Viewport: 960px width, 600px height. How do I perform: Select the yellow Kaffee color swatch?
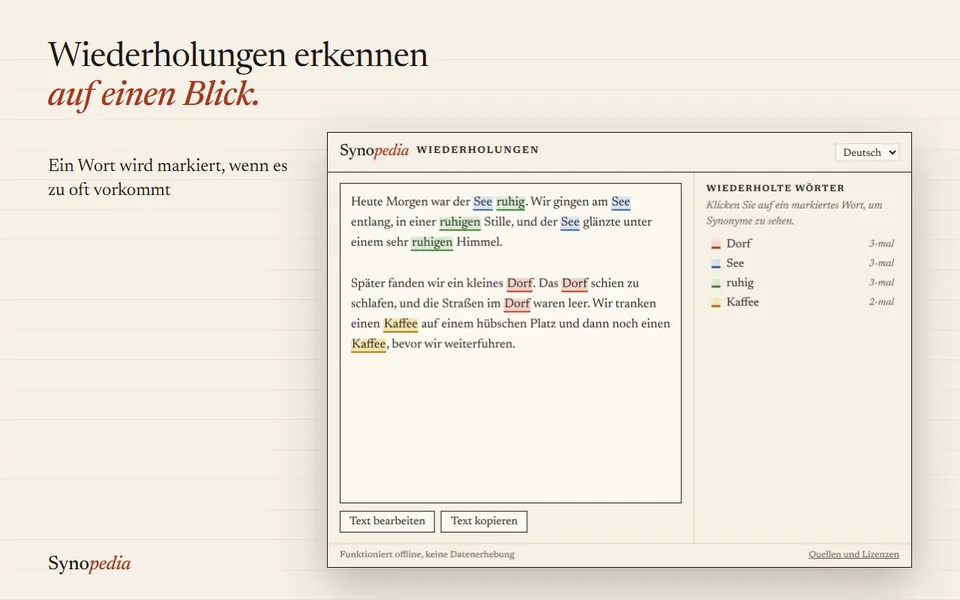click(x=715, y=303)
